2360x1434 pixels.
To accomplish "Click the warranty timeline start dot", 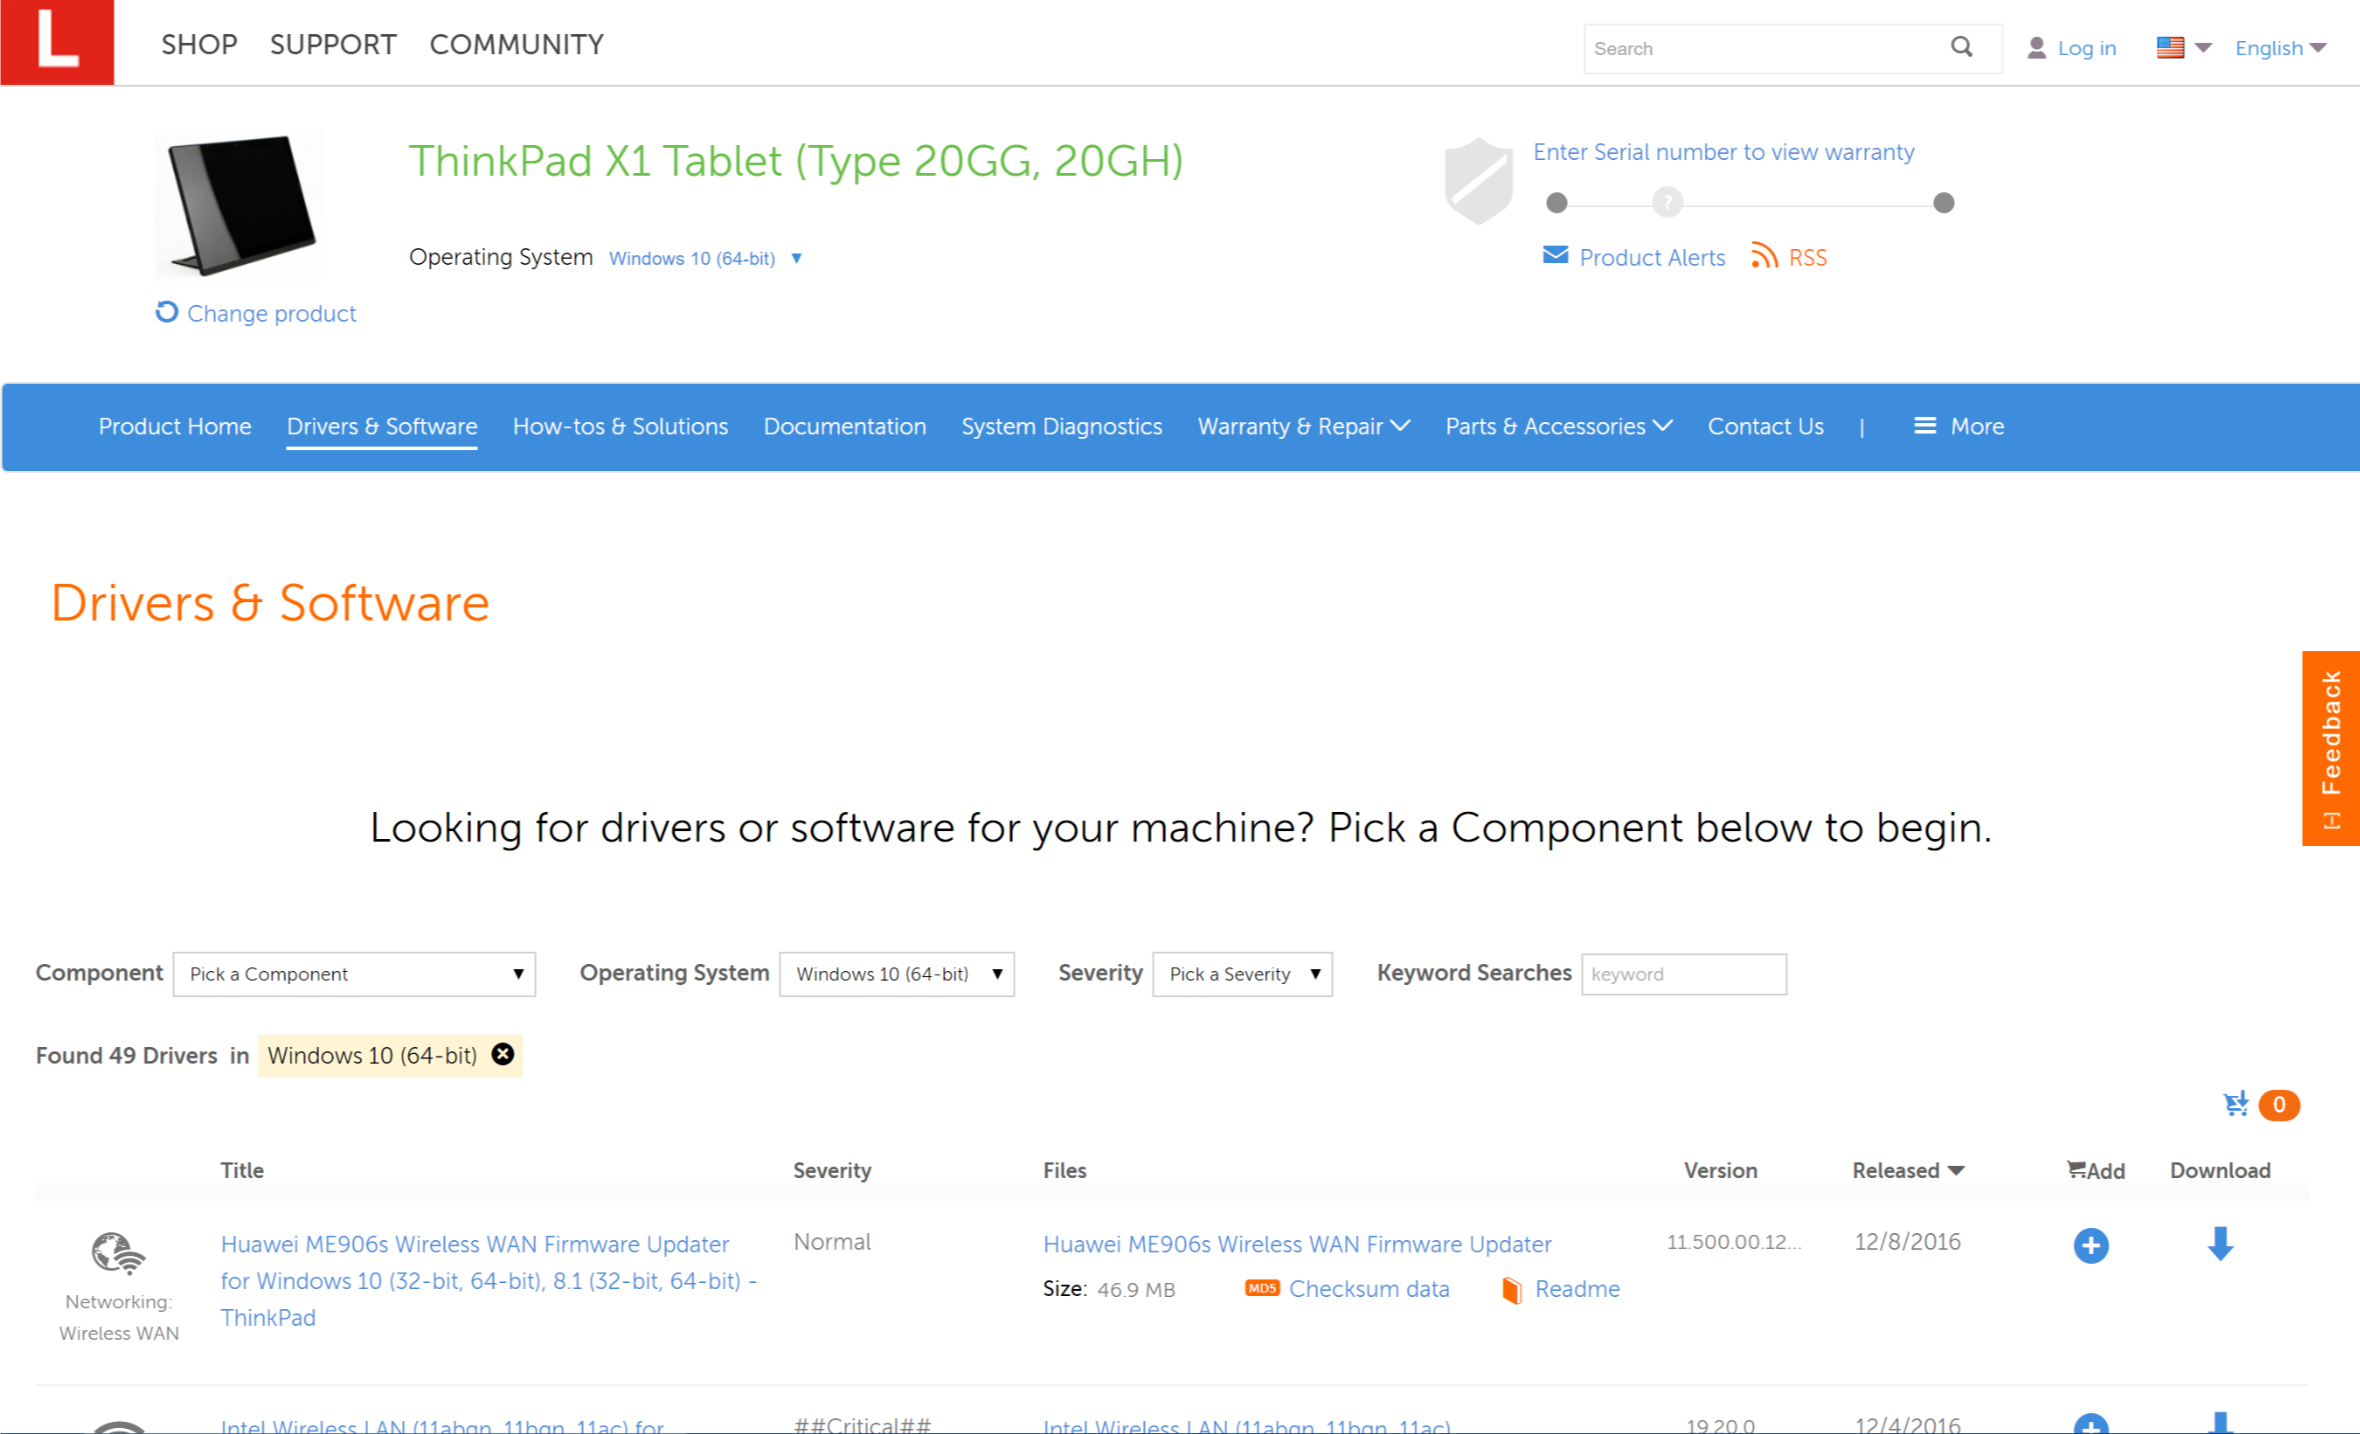I will pyautogui.click(x=1556, y=203).
